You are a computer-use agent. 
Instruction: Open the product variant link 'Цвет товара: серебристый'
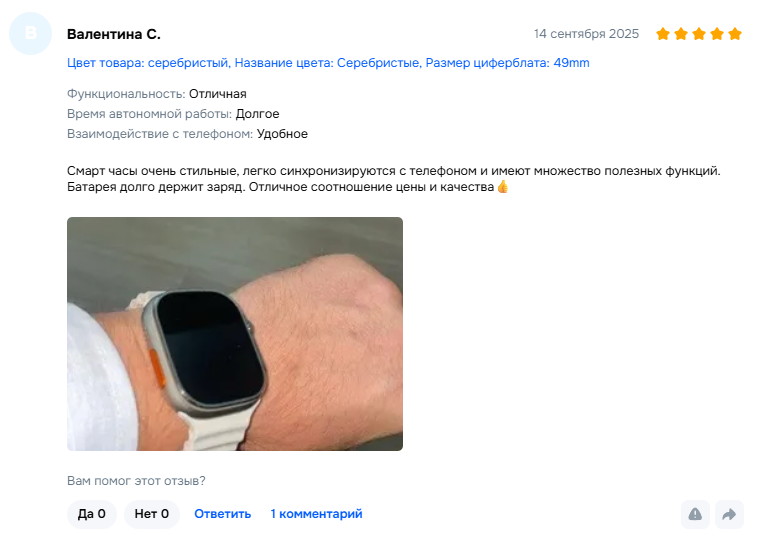pos(148,63)
